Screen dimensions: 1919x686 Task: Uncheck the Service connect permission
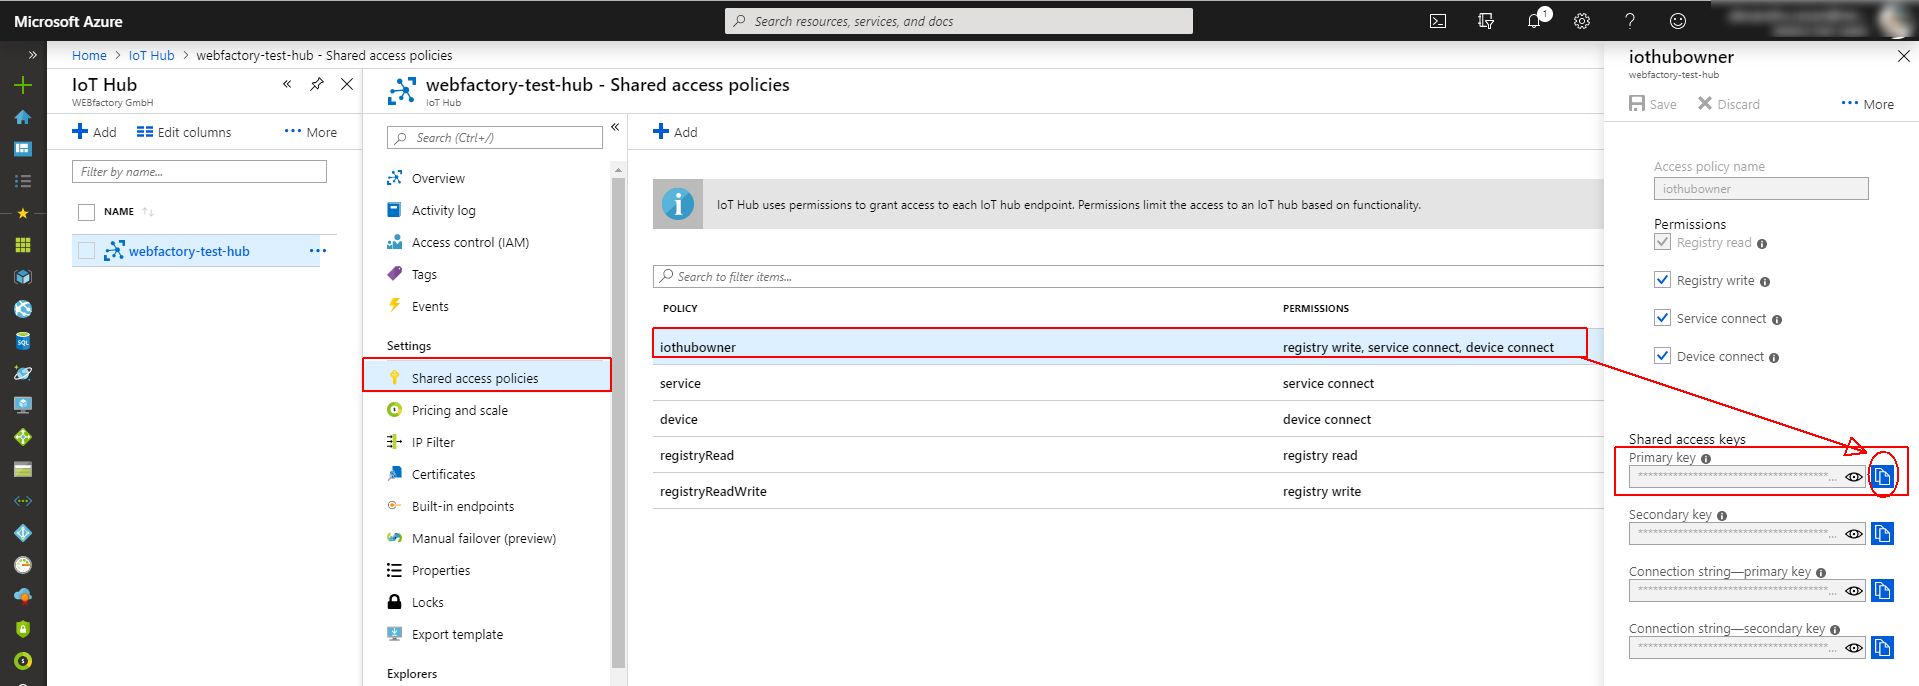click(1662, 318)
